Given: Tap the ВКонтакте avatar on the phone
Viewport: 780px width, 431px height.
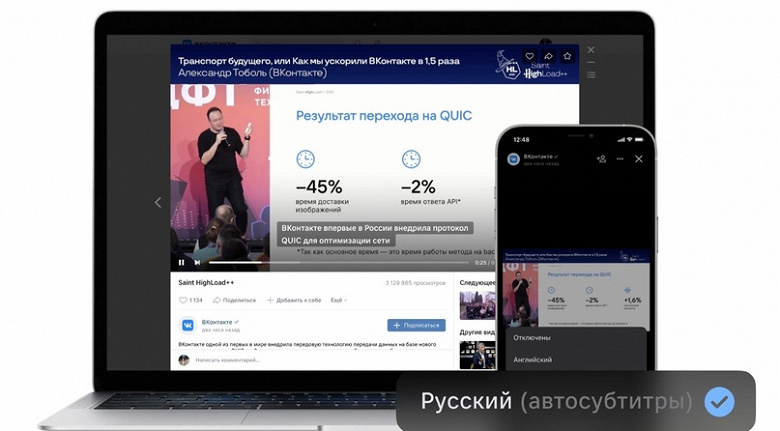Looking at the screenshot, I should coord(513,159).
